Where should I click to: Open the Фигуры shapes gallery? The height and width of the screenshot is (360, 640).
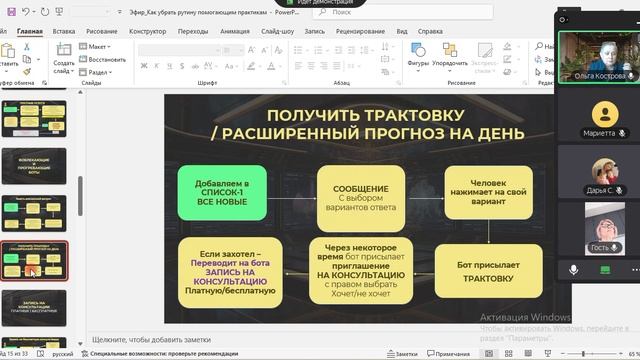pyautogui.click(x=418, y=57)
